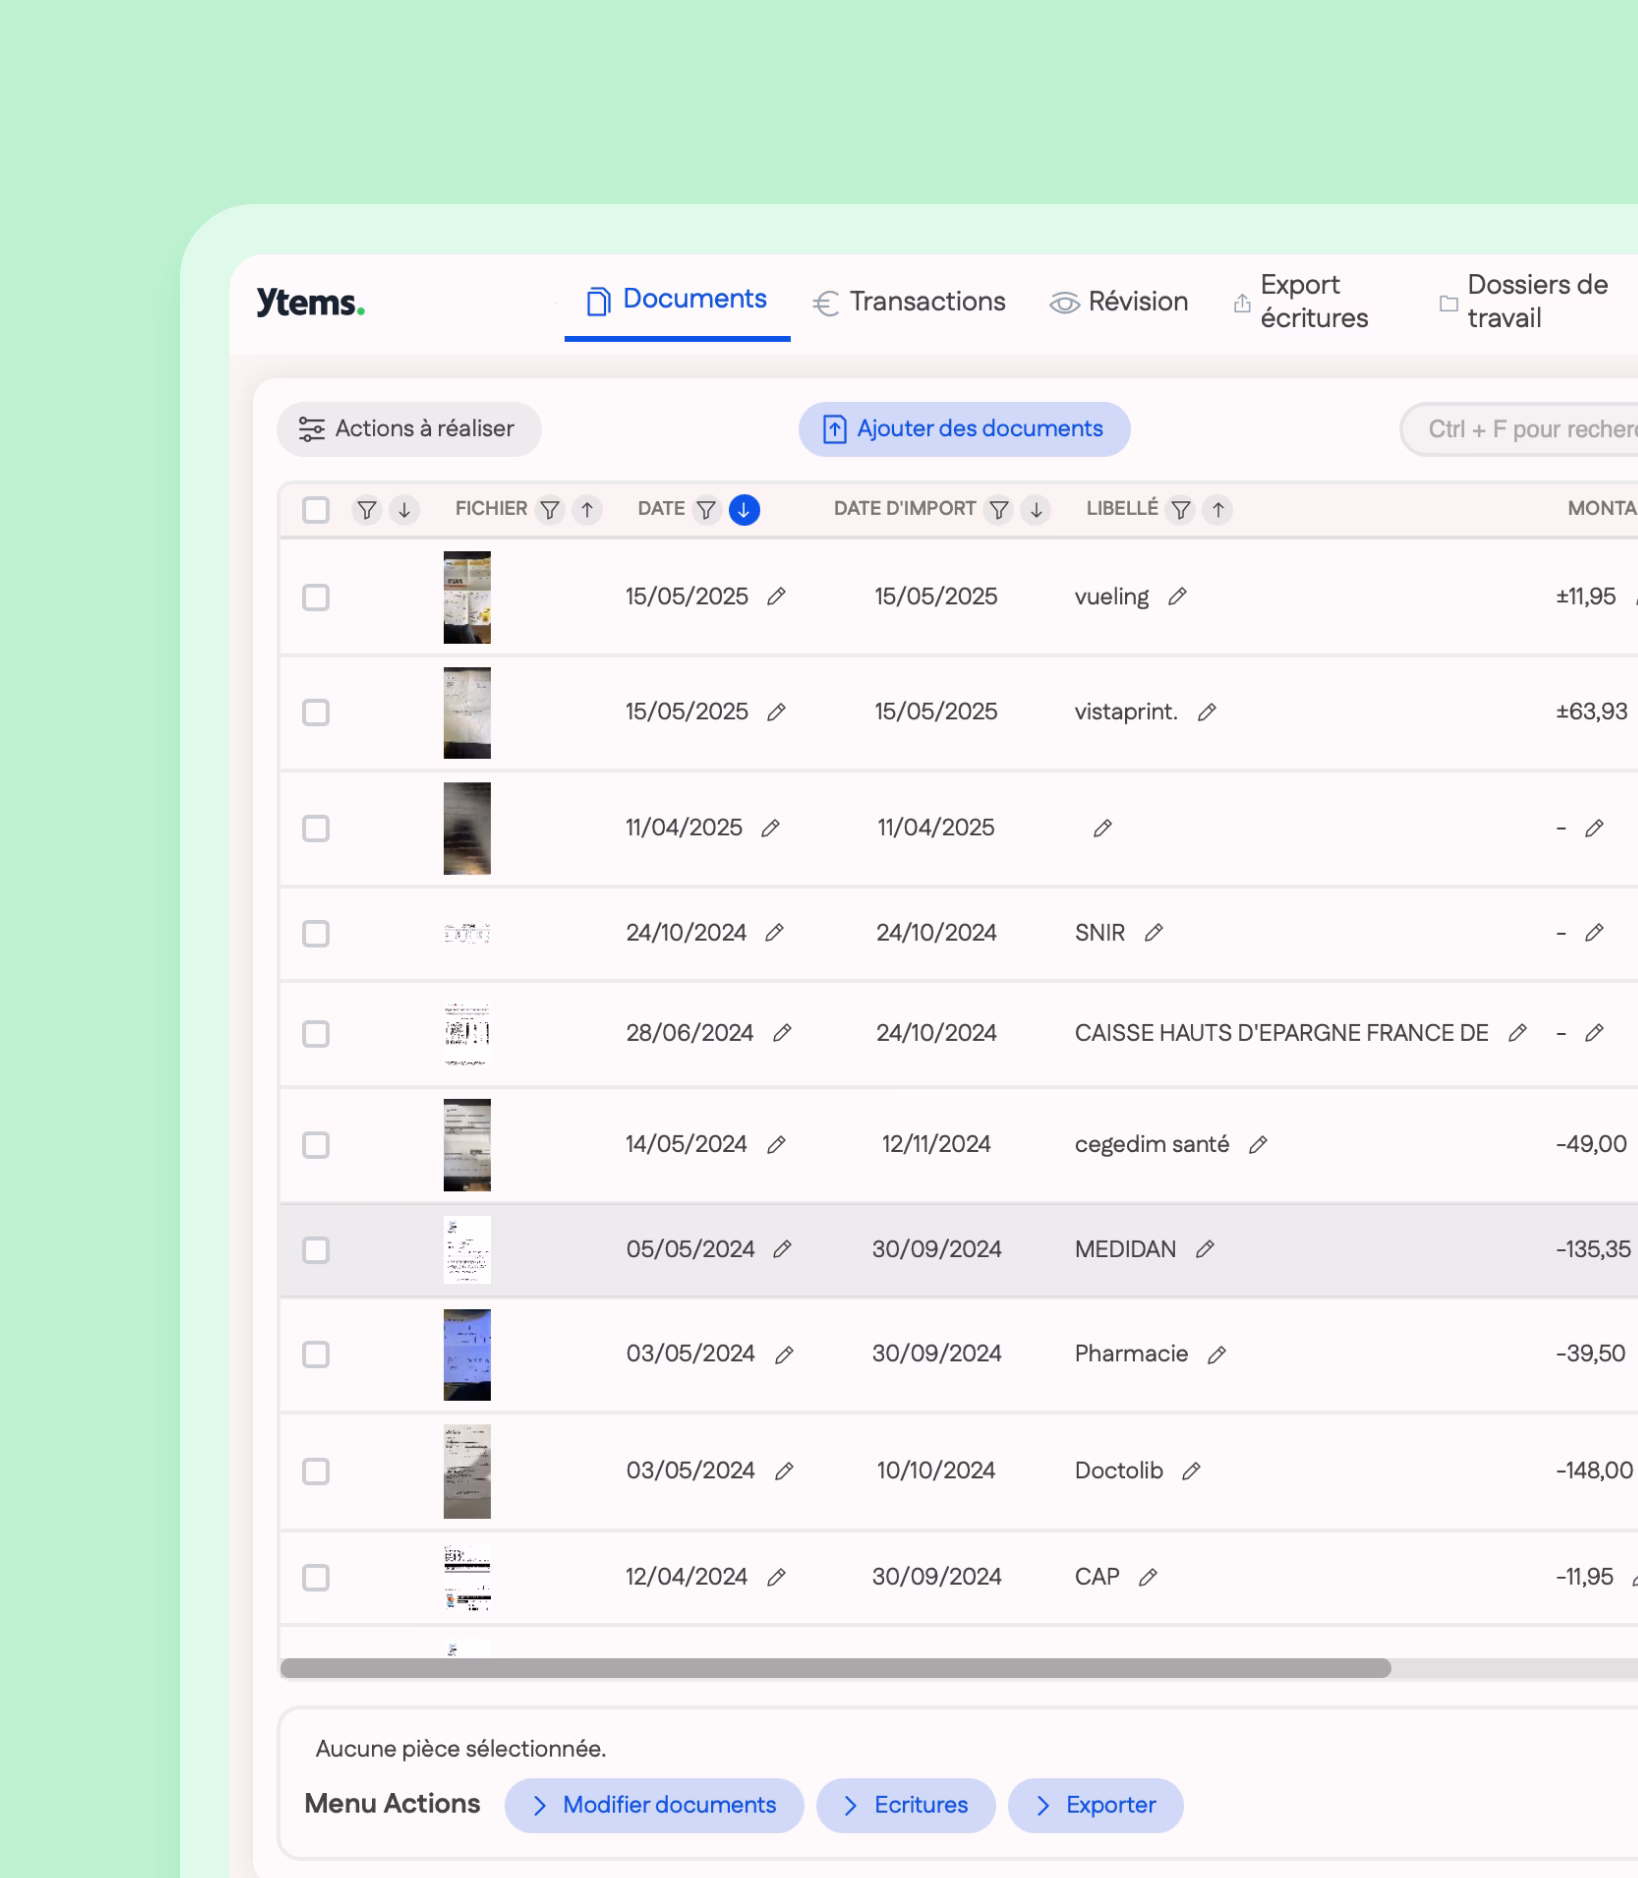
Task: Expand the Ecritures action menu
Action: pos(906,1805)
